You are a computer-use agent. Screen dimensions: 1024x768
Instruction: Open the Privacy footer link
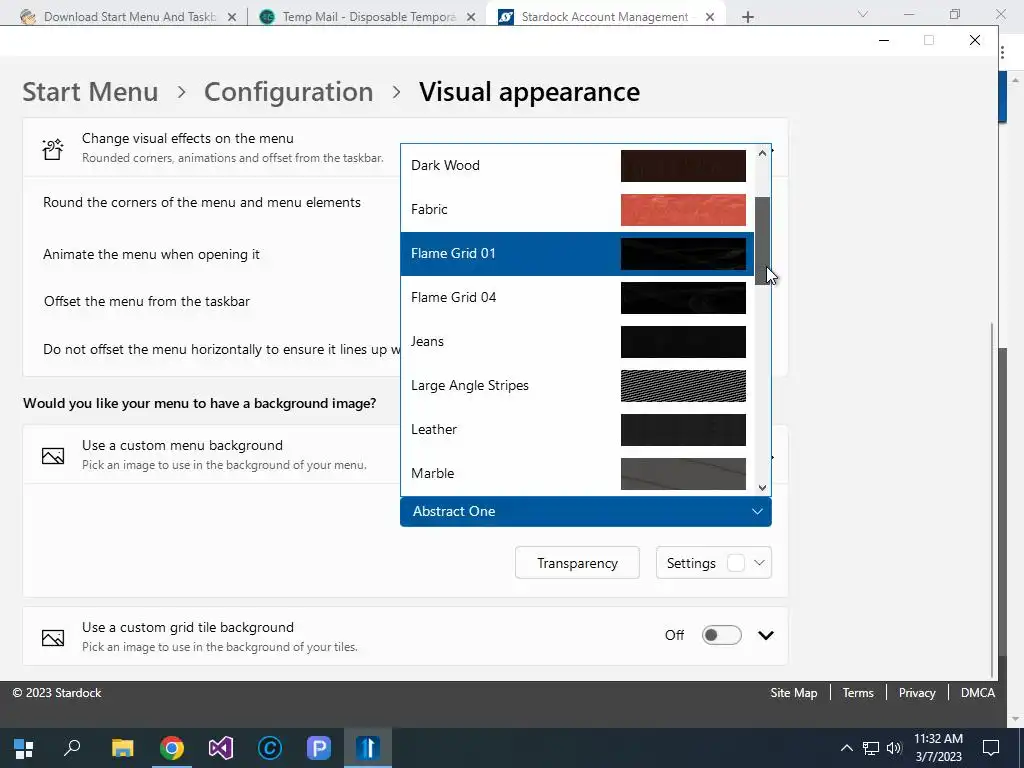[x=917, y=693]
